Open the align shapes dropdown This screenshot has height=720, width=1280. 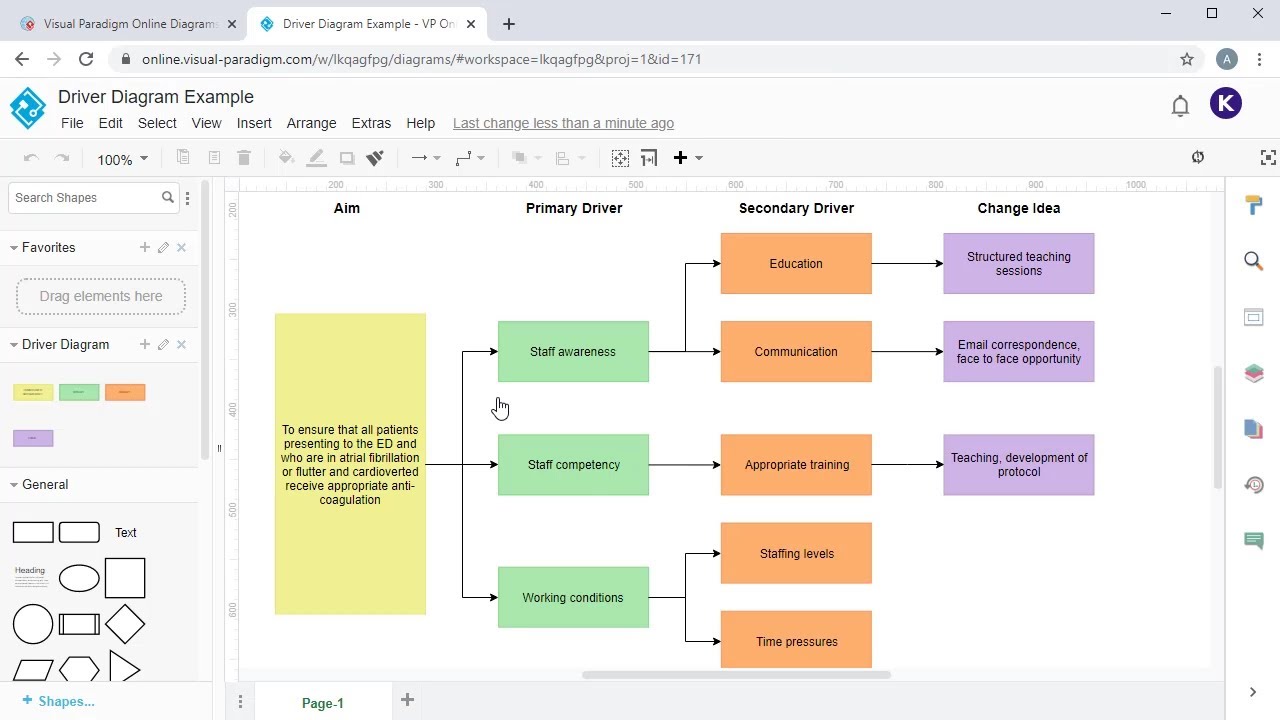[570, 158]
